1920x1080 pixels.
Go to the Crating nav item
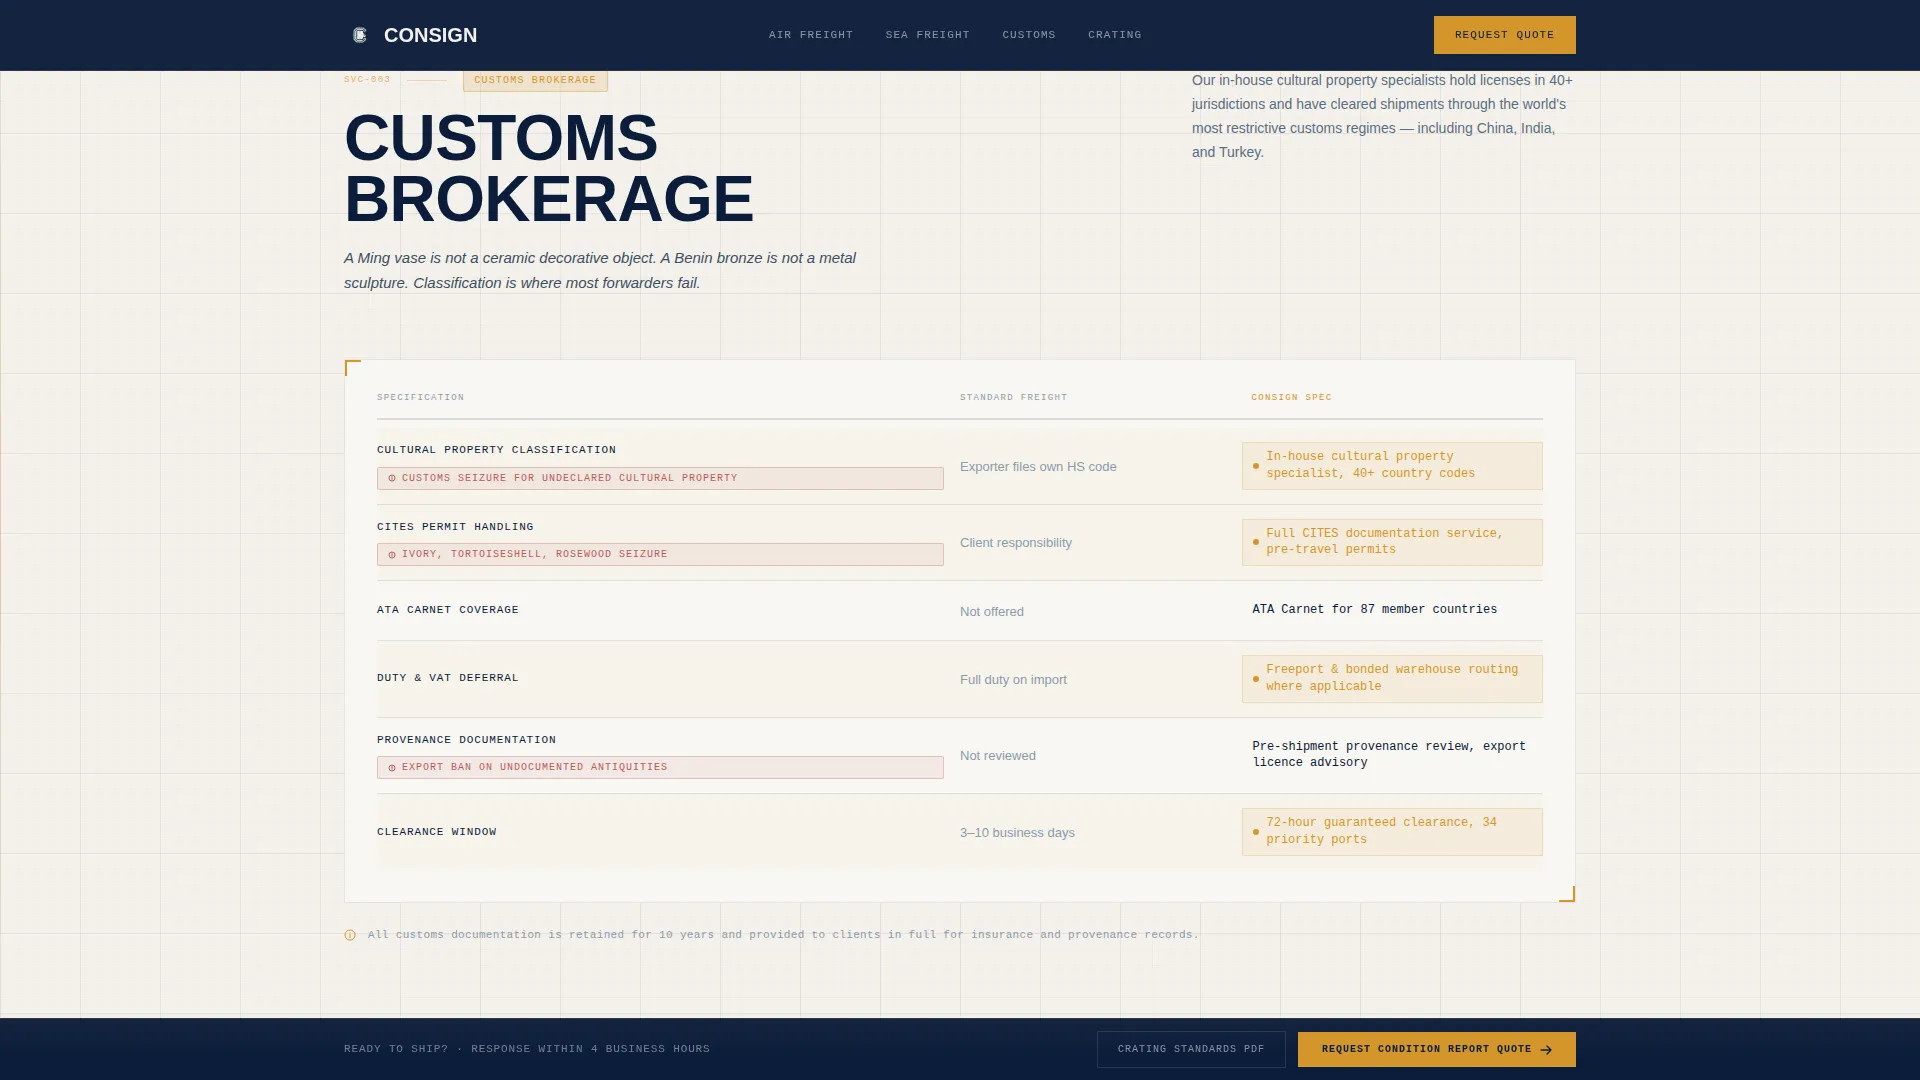point(1115,35)
